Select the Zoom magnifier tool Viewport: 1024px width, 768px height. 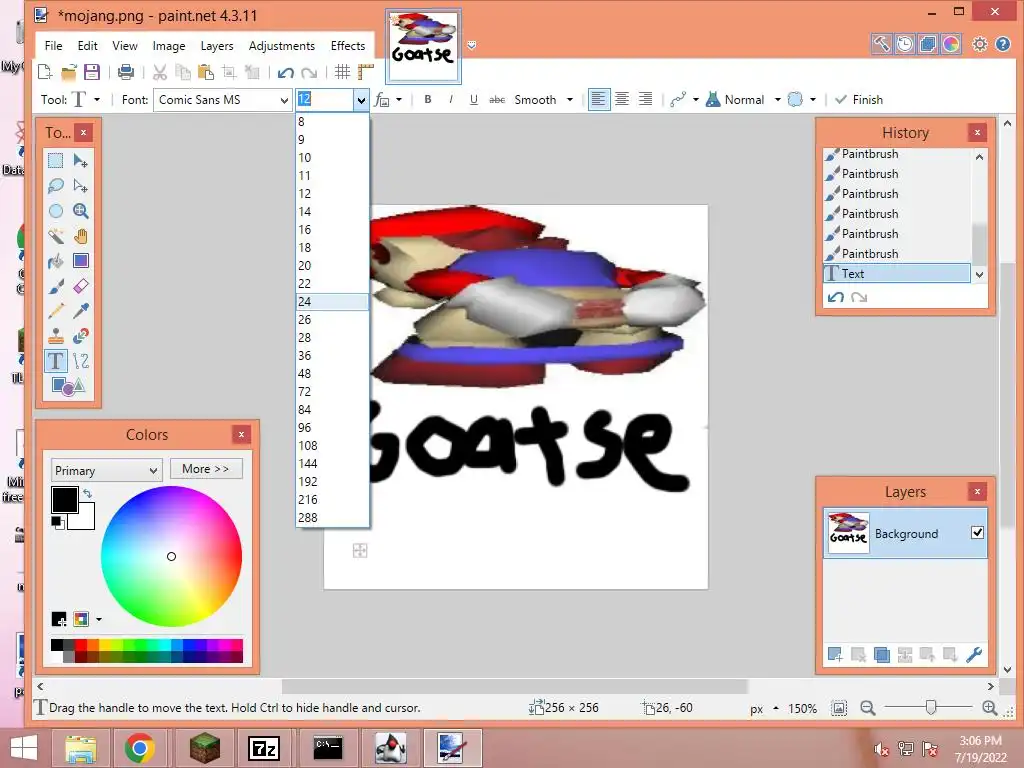click(81, 211)
